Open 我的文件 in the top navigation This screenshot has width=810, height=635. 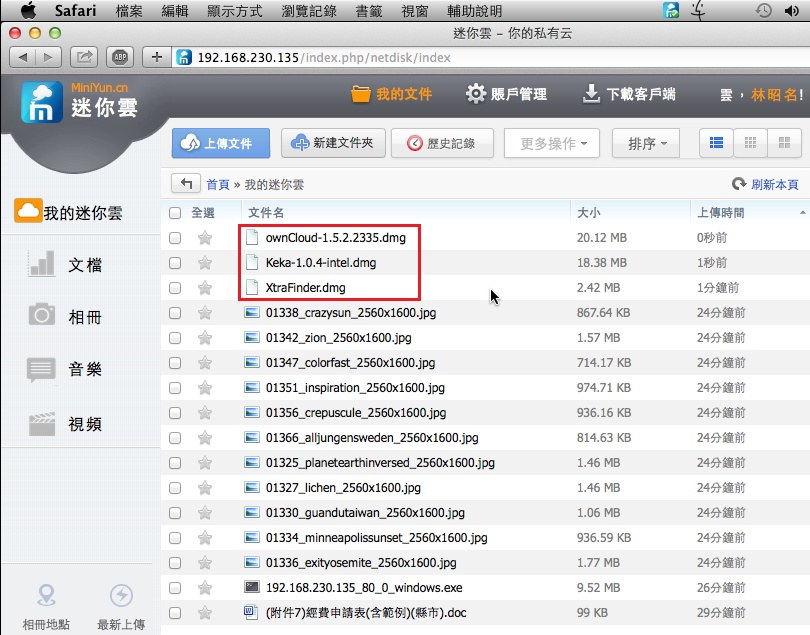pos(392,94)
